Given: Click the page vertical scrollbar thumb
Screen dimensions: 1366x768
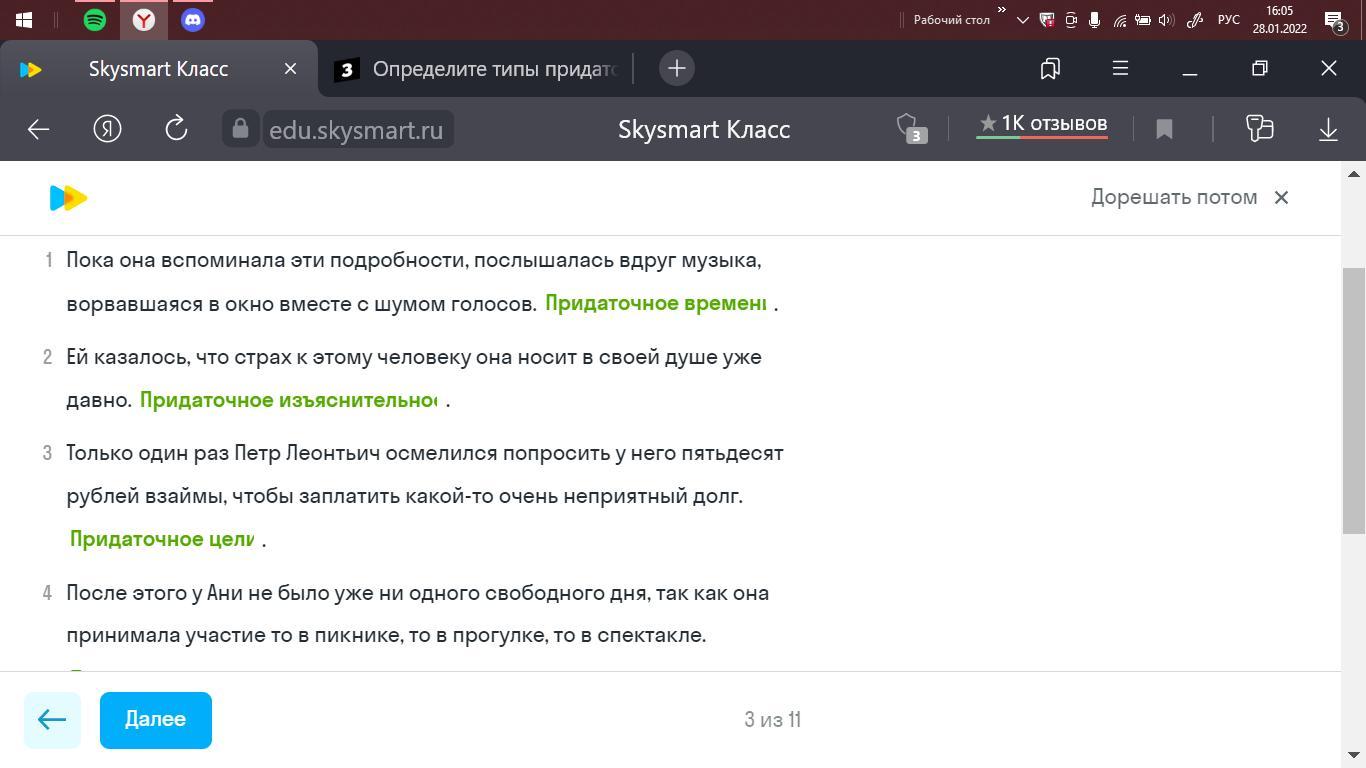Looking at the screenshot, I should pyautogui.click(x=1354, y=400).
